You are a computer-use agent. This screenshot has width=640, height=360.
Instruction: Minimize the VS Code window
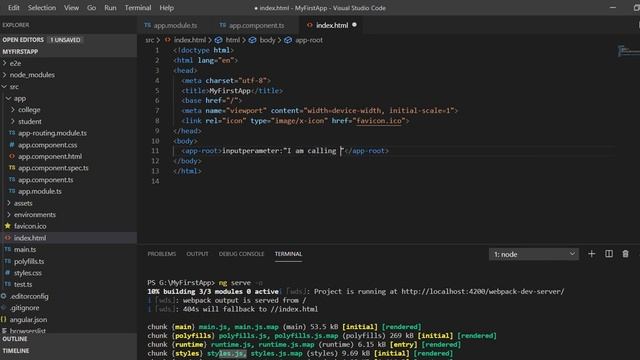pos(613,8)
